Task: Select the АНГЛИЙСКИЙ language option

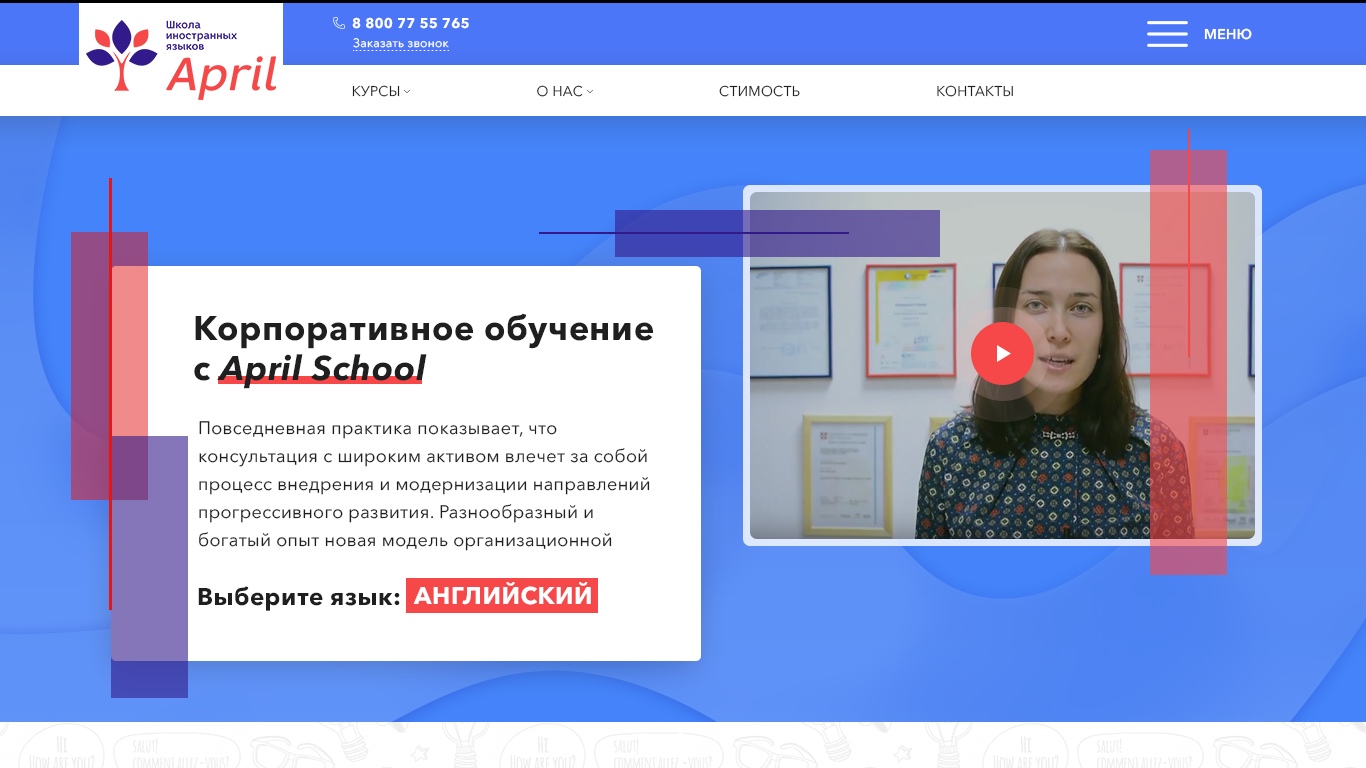Action: (x=502, y=596)
